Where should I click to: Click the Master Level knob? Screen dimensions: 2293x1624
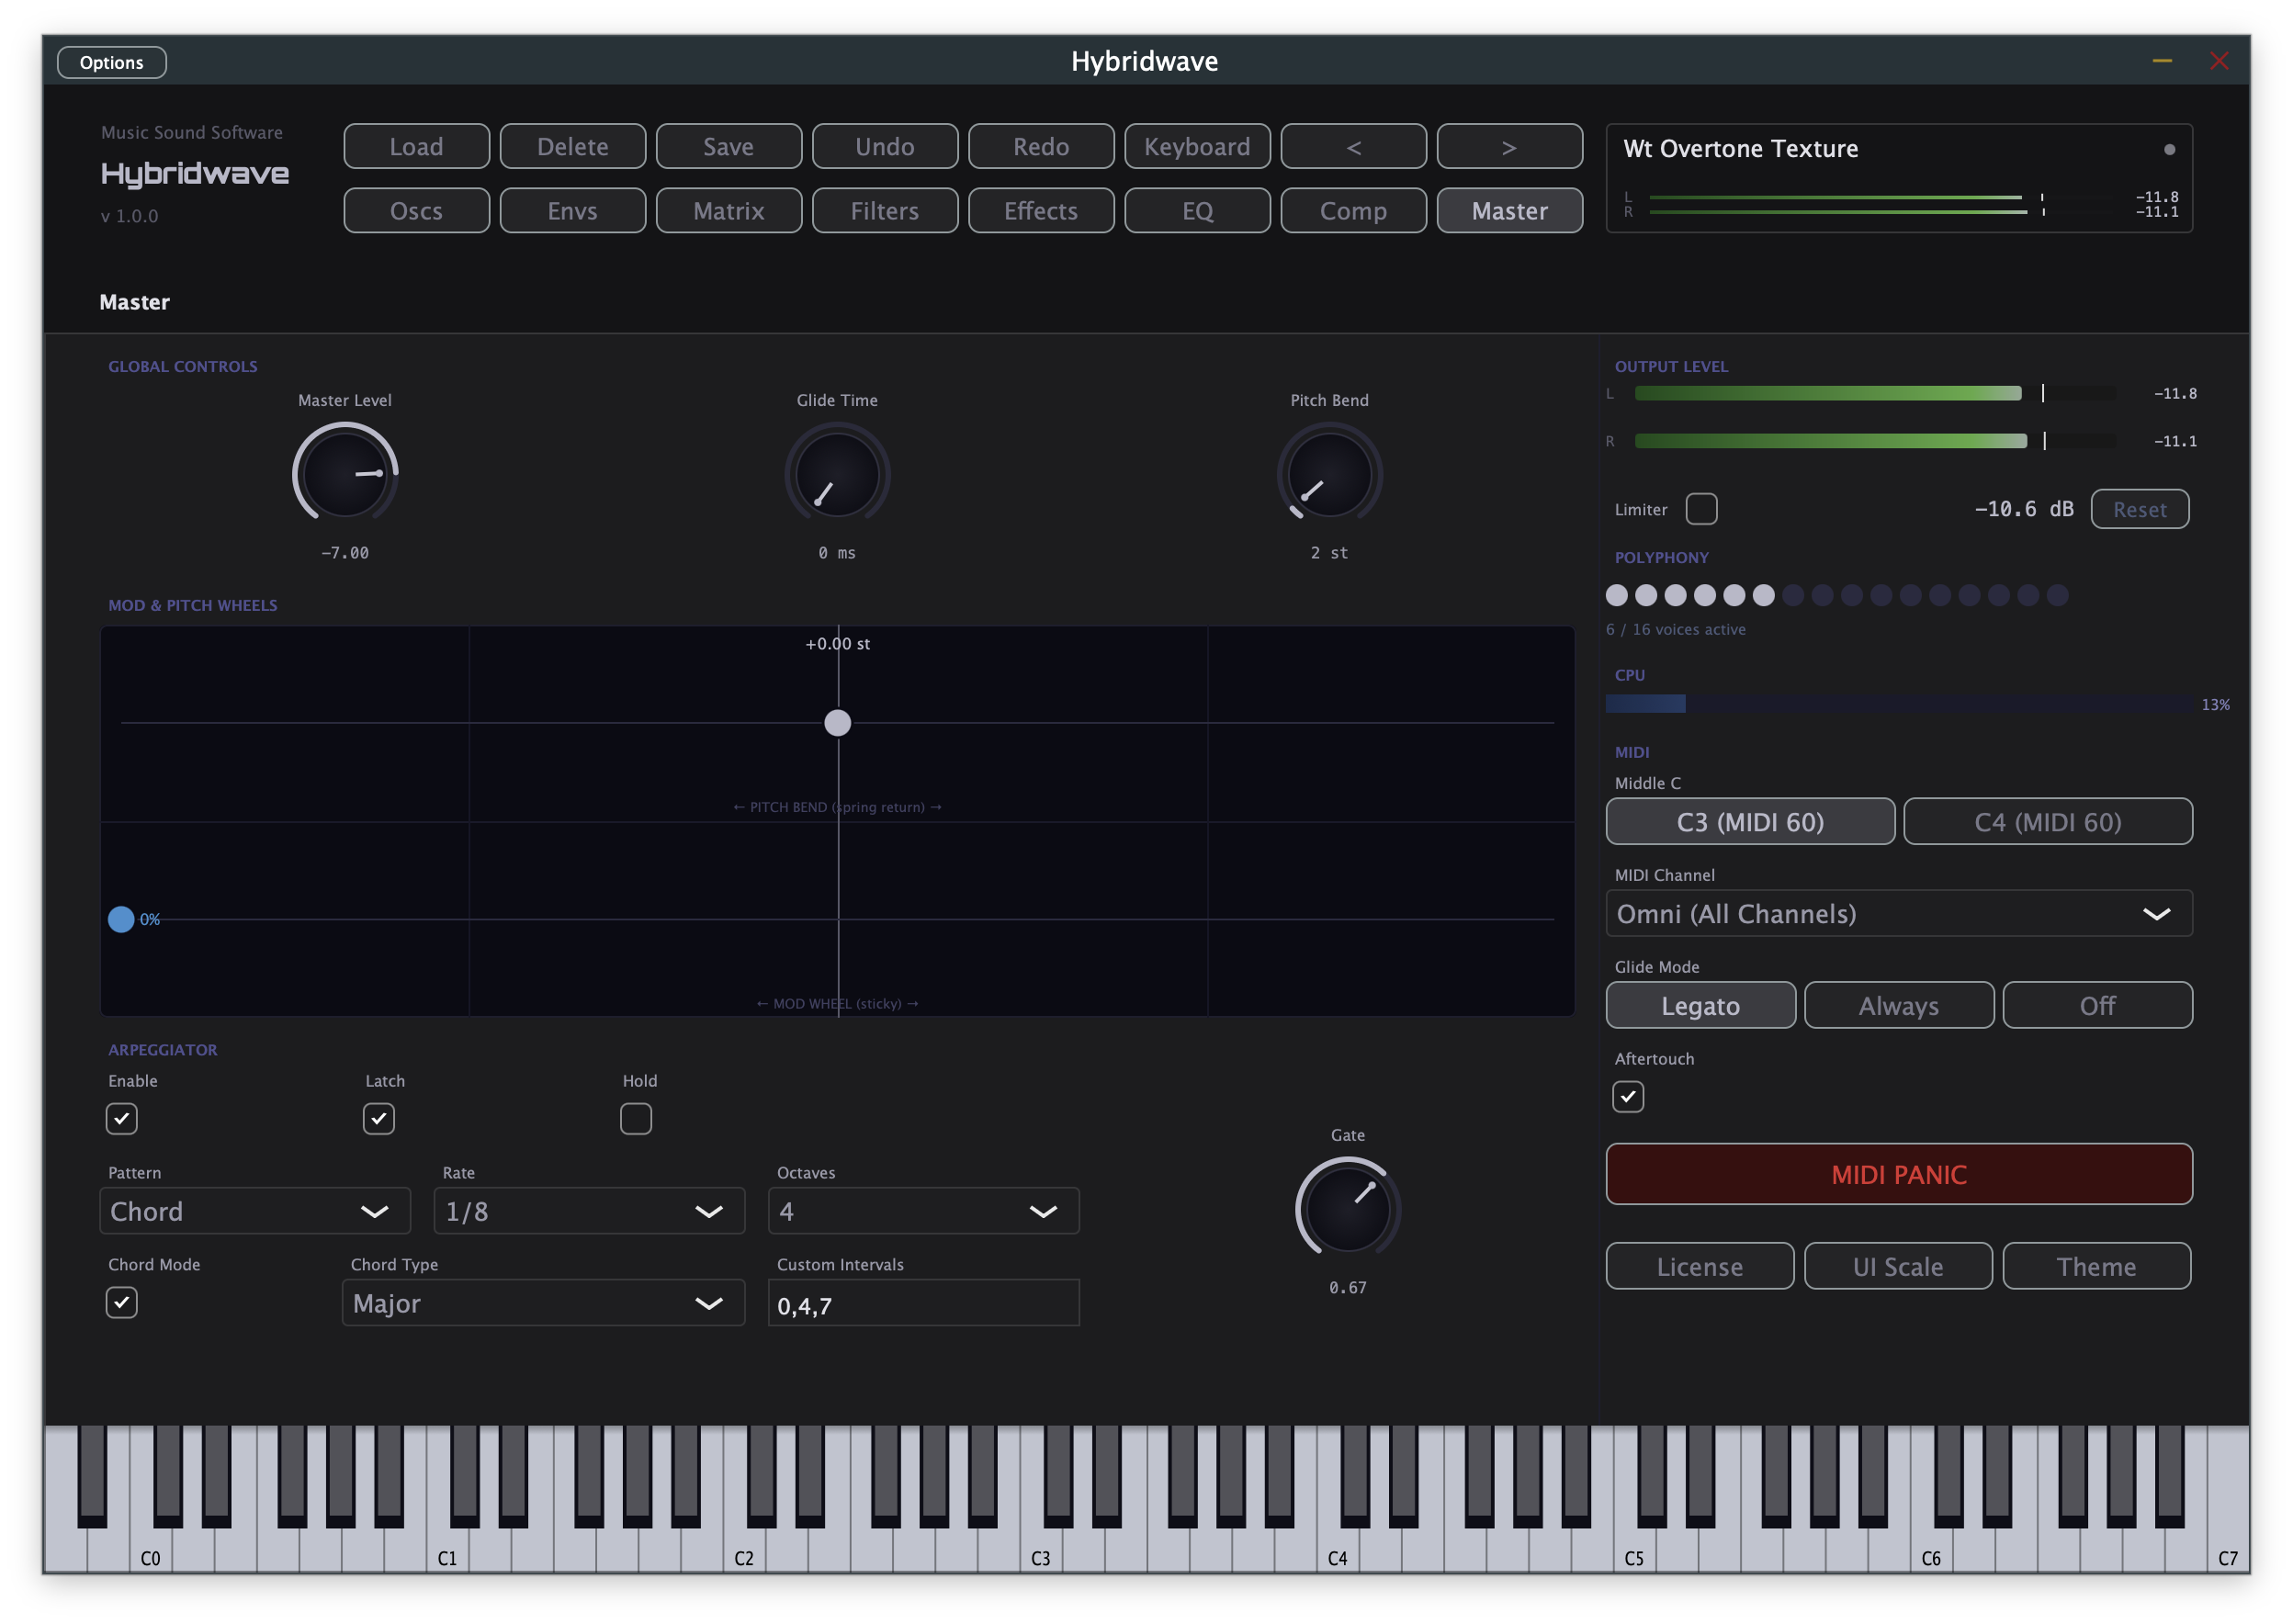tap(345, 473)
